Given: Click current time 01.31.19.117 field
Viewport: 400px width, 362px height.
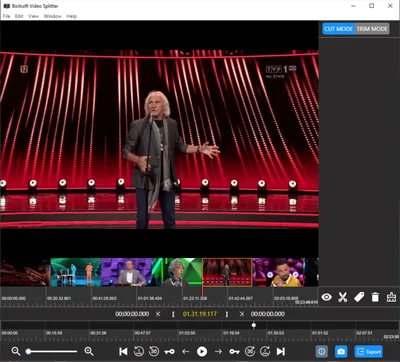Looking at the screenshot, I should (x=200, y=314).
